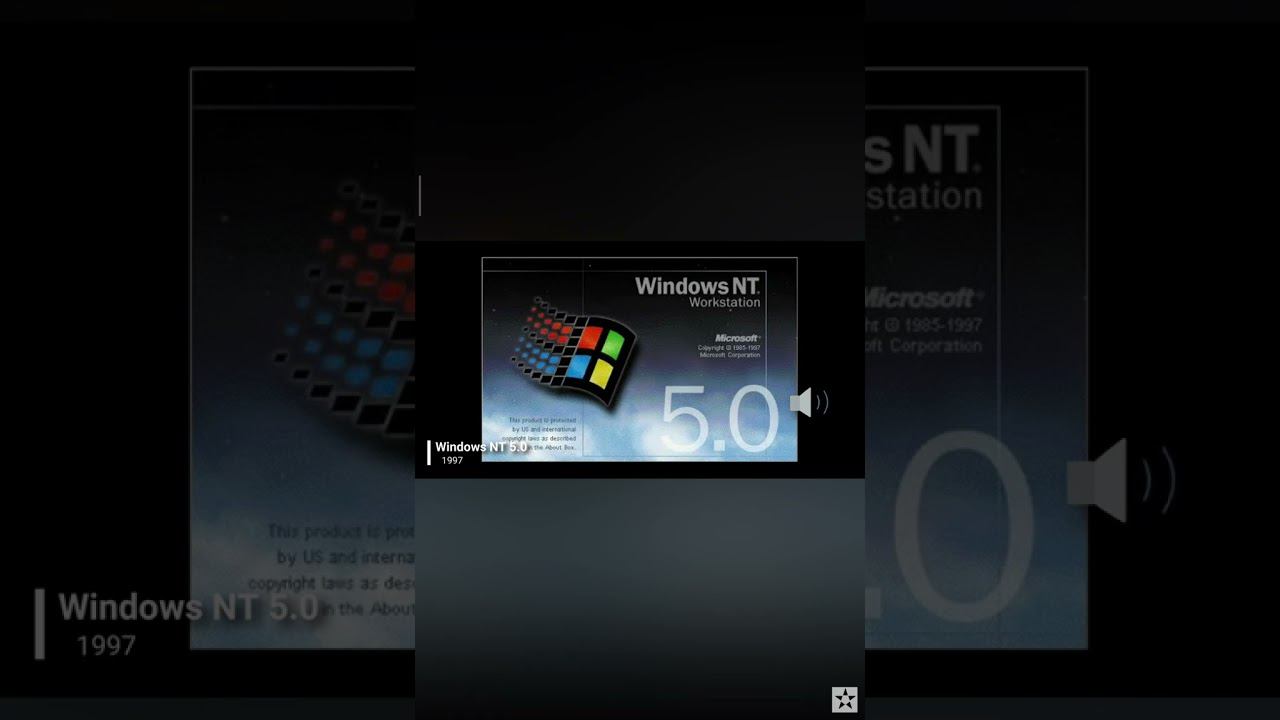The width and height of the screenshot is (1280, 720).
Task: Click the sharp Microsoft logo in center splash
Action: 736,338
